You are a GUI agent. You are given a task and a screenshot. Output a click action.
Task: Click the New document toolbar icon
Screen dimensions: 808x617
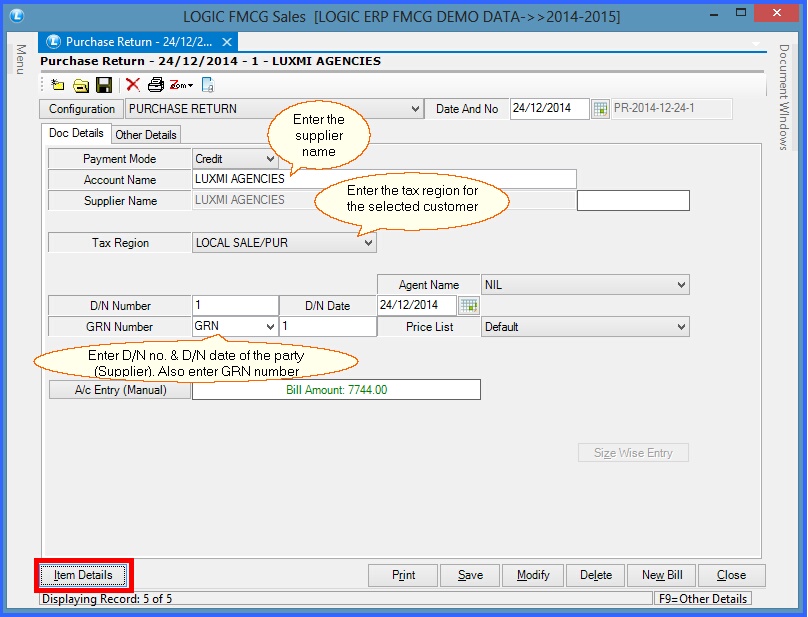(x=58, y=85)
